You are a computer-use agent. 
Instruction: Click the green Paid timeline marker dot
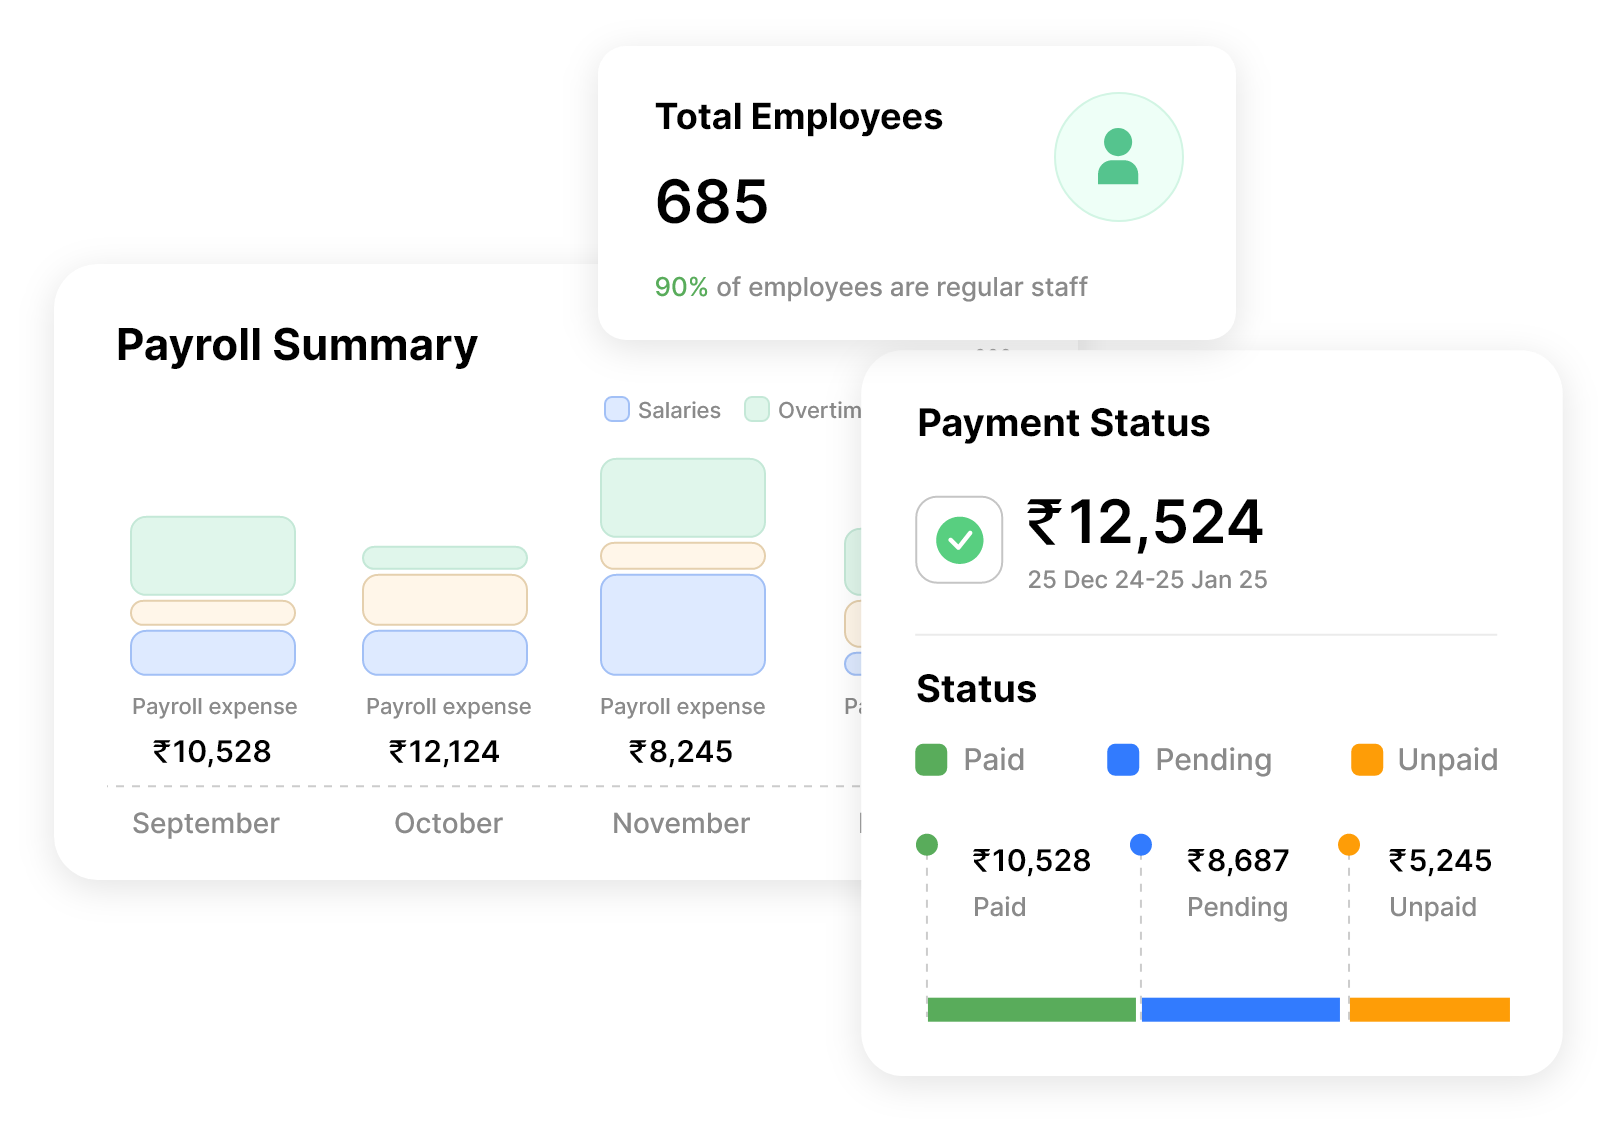point(927,845)
